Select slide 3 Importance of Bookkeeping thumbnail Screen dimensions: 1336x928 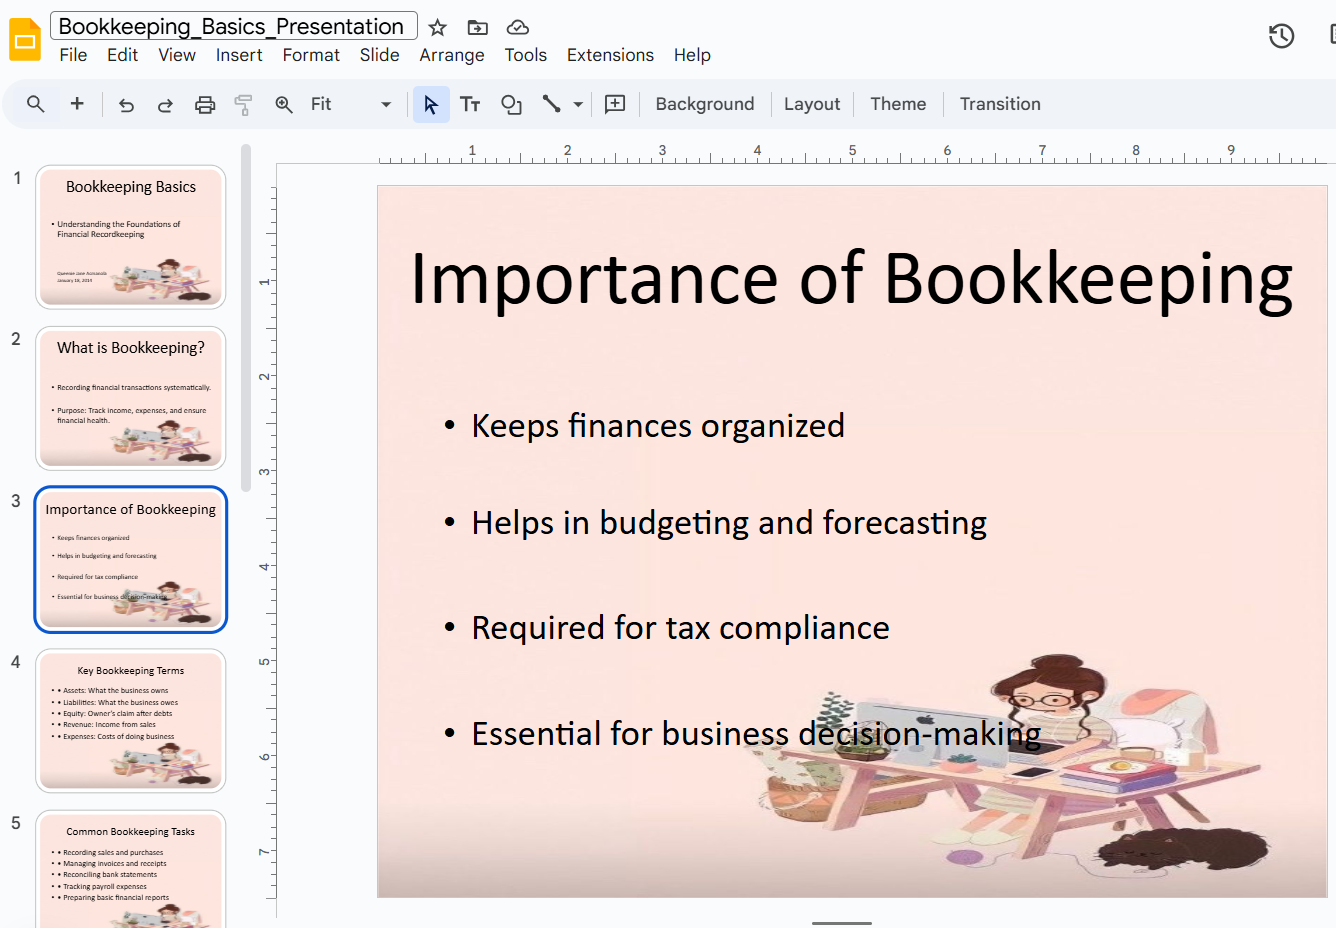(x=131, y=560)
